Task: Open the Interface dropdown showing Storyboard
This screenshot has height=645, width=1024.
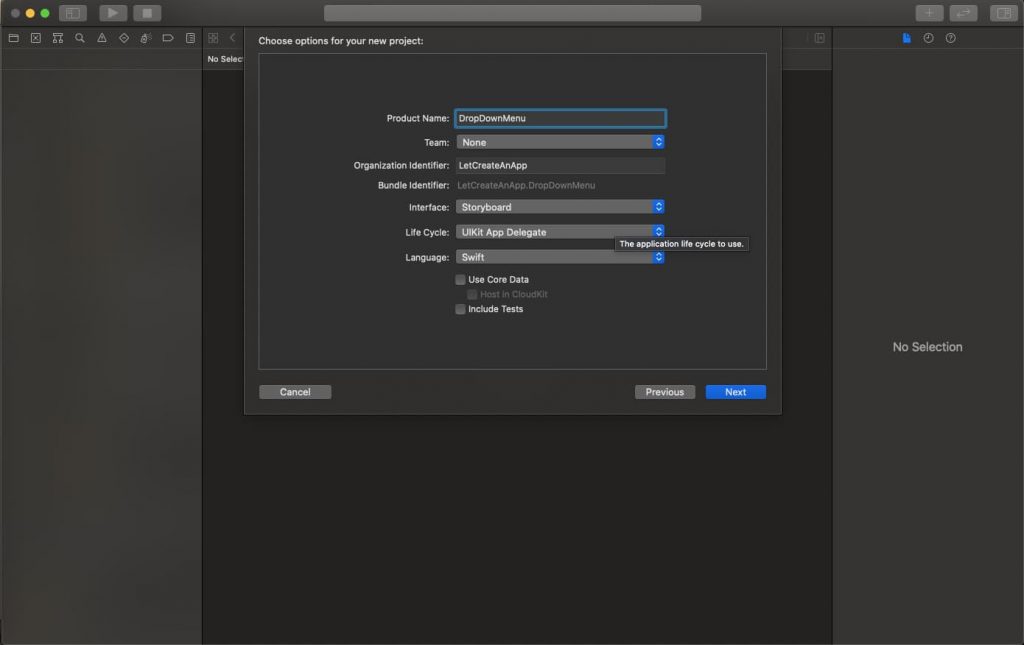Action: tap(560, 206)
